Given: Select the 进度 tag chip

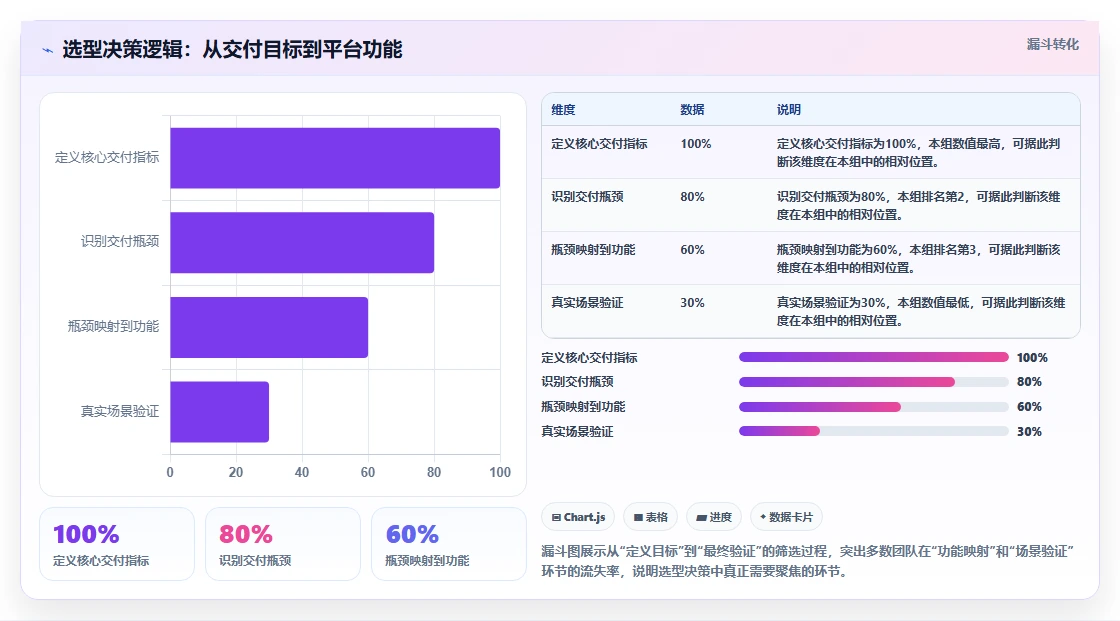Looking at the screenshot, I should (714, 517).
